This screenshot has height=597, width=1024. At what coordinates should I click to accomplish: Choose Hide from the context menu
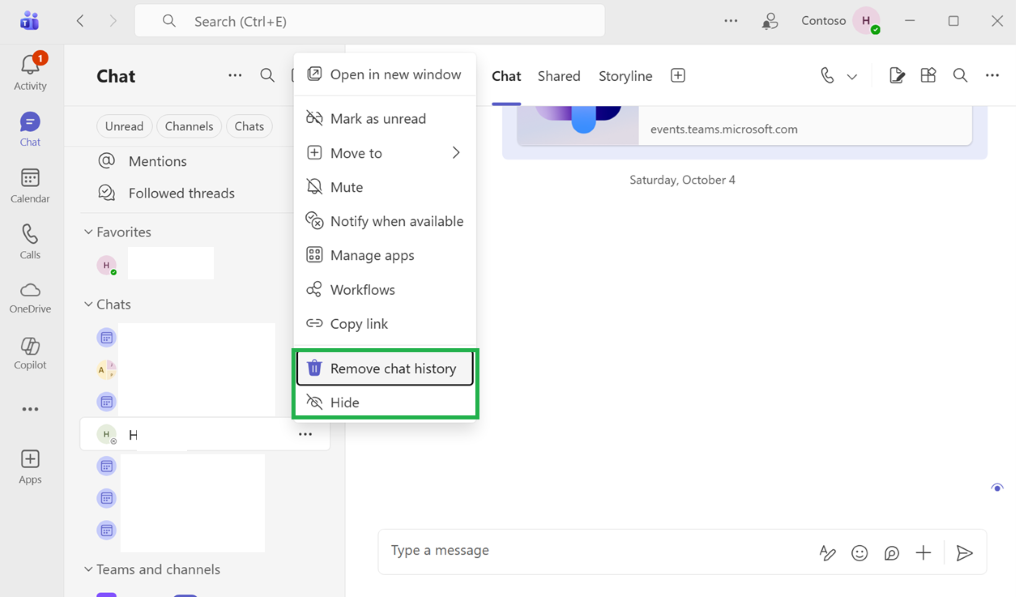[385, 402]
